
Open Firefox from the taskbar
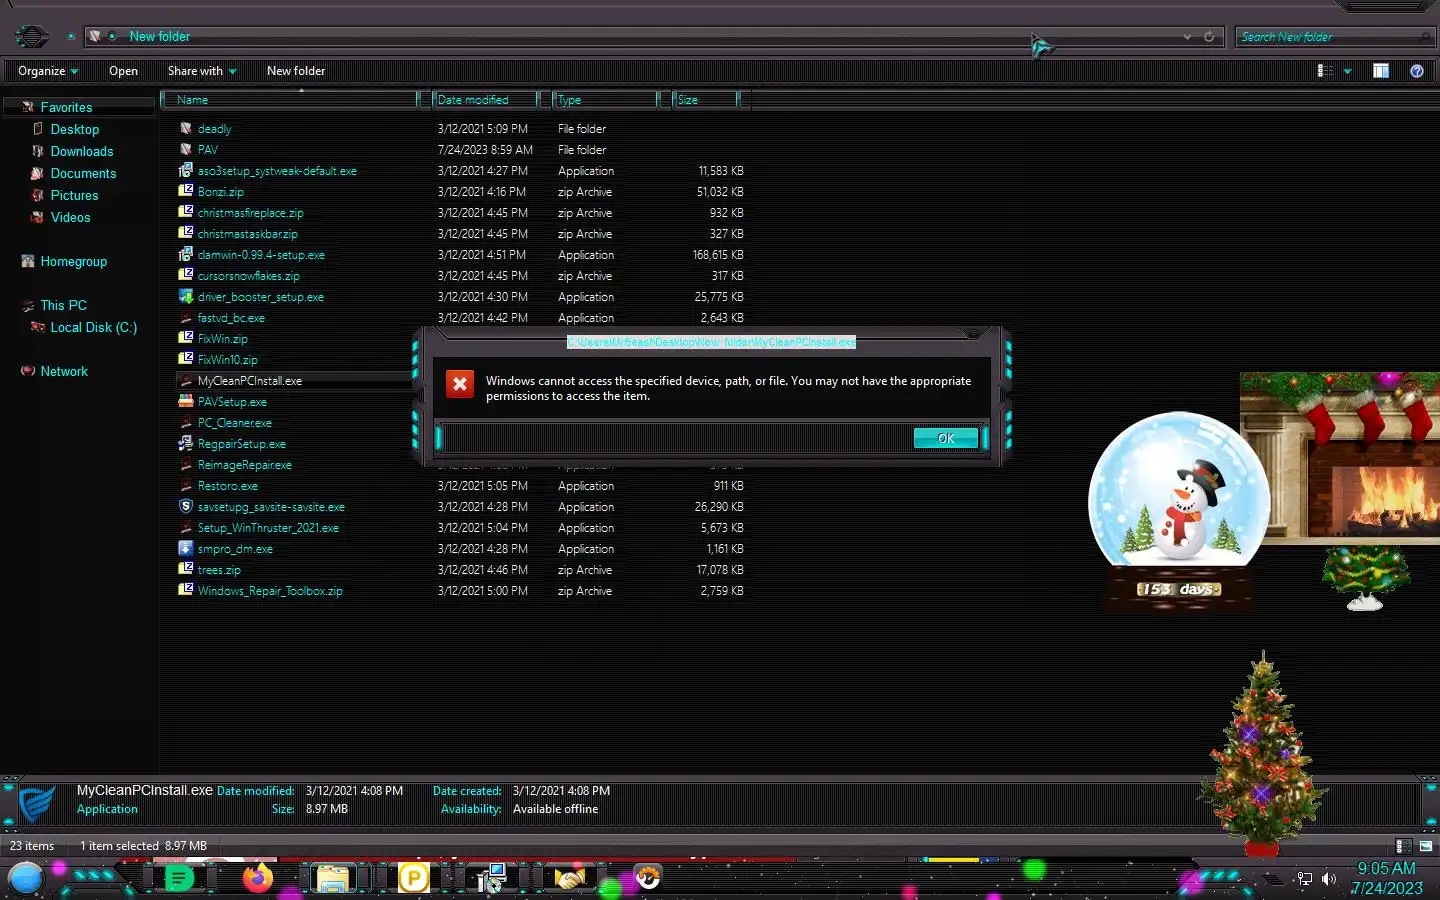point(257,879)
